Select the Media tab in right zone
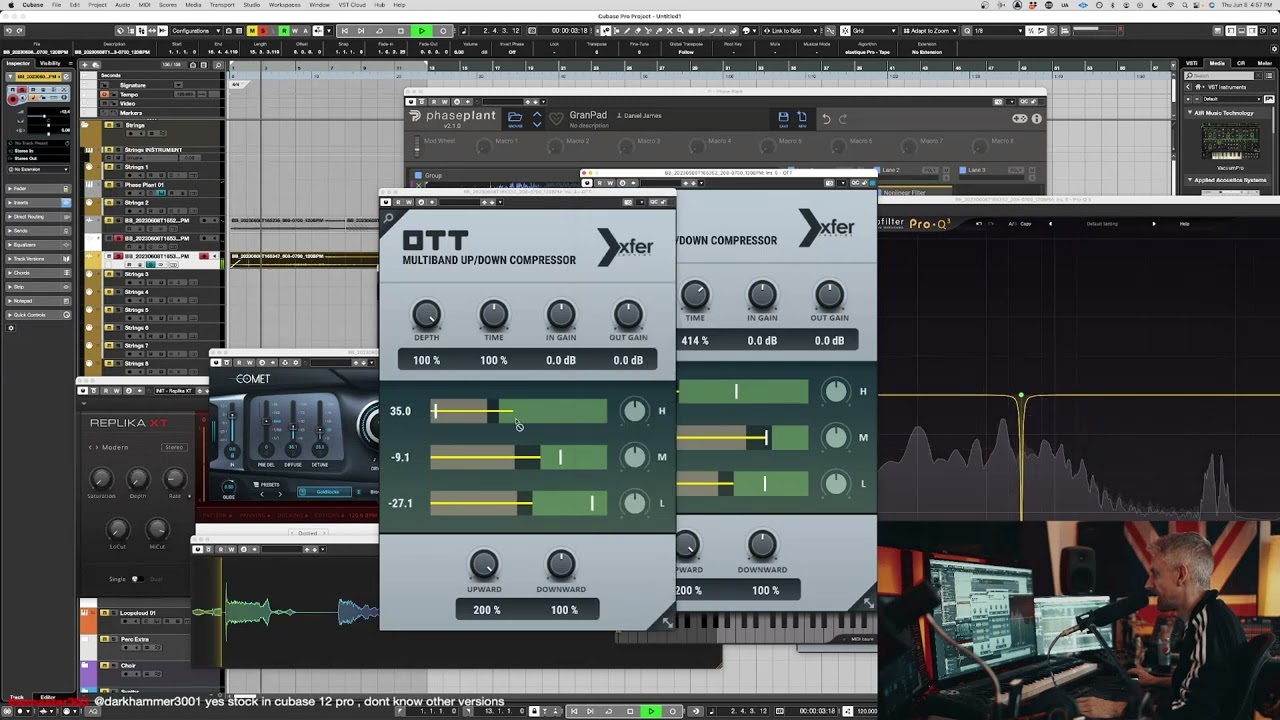Viewport: 1280px width, 720px height. point(1217,63)
